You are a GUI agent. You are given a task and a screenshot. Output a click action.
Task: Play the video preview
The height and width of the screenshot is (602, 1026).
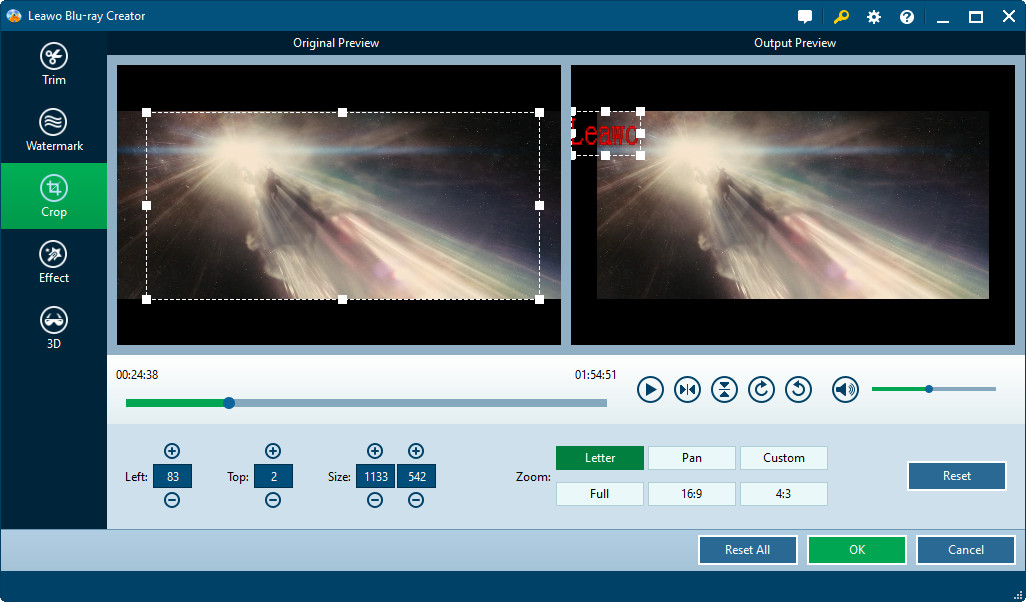(x=650, y=389)
